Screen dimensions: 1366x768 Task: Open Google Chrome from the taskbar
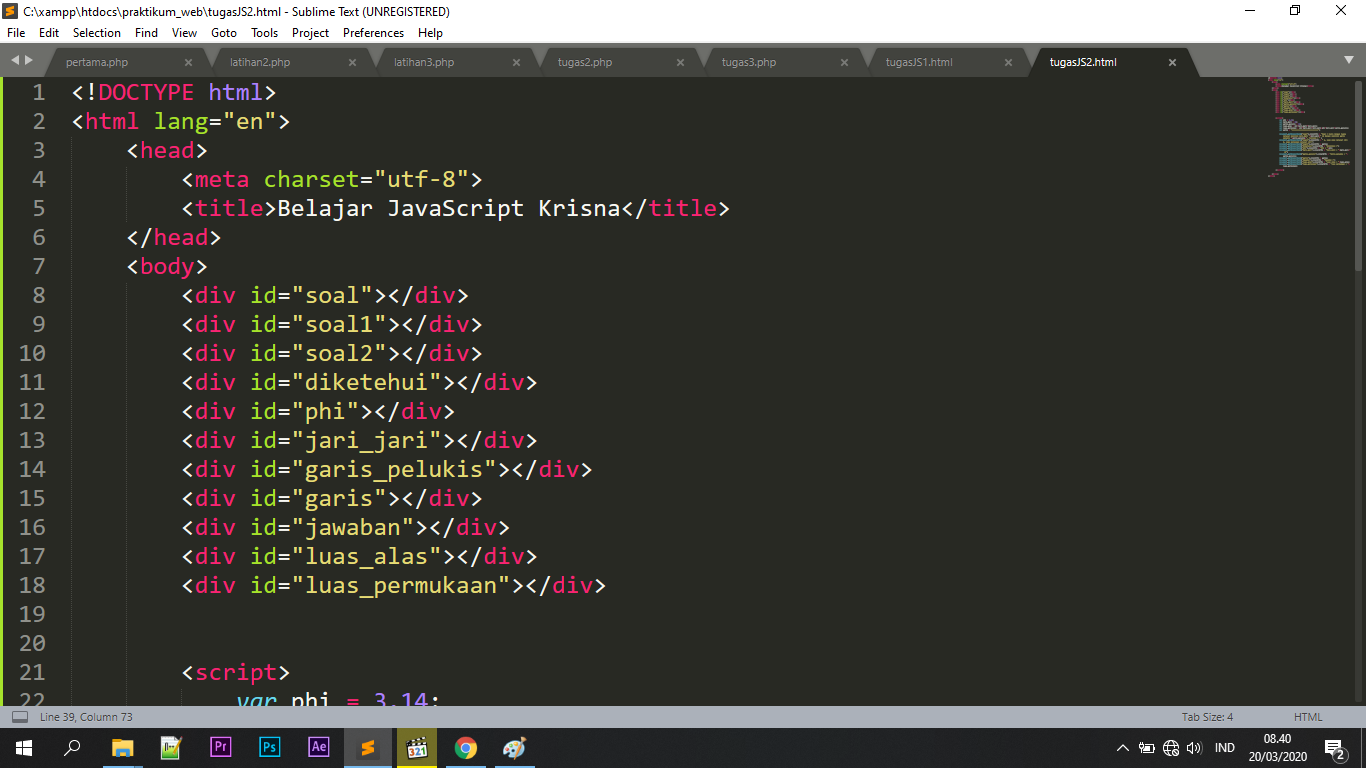465,747
